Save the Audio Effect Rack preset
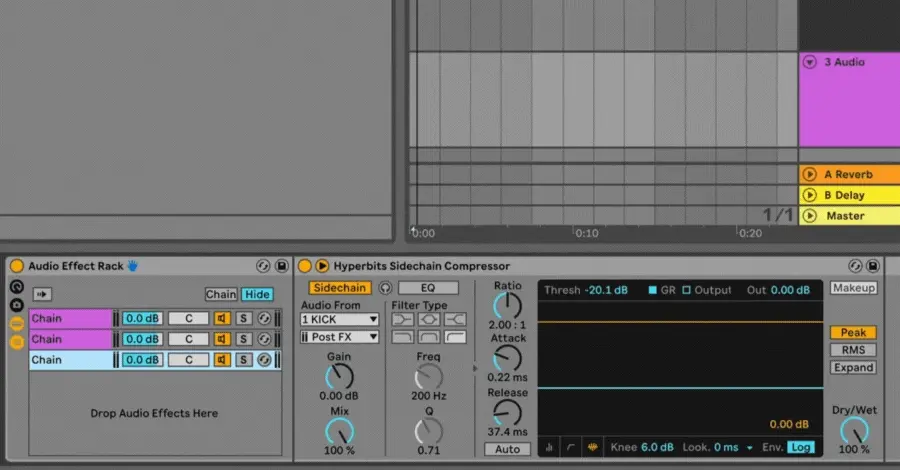Screen dimensions: 900x470 point(282,266)
